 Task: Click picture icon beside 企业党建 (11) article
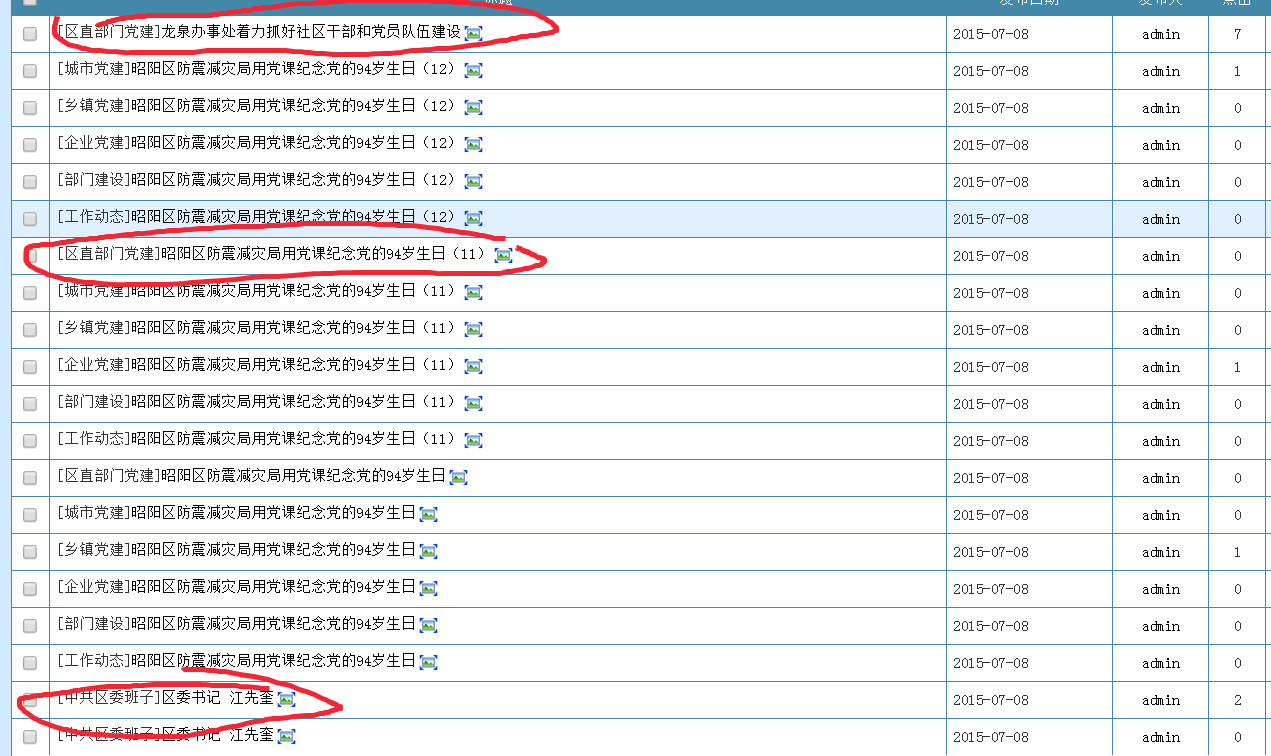tap(473, 366)
